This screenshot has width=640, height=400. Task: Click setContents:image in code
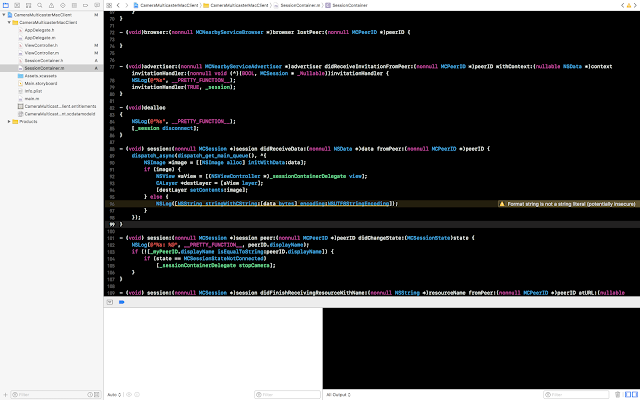pyautogui.click(x=218, y=190)
